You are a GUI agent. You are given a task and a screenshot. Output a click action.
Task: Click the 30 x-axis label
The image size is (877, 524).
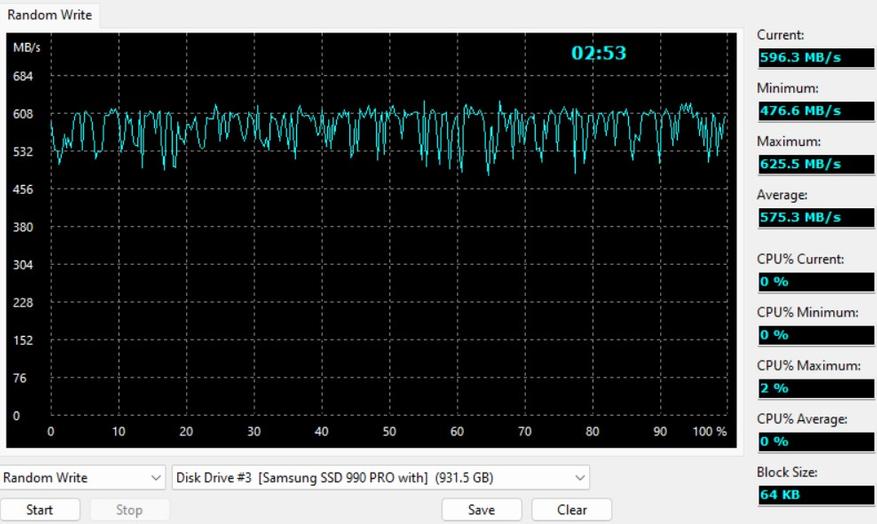(x=254, y=432)
